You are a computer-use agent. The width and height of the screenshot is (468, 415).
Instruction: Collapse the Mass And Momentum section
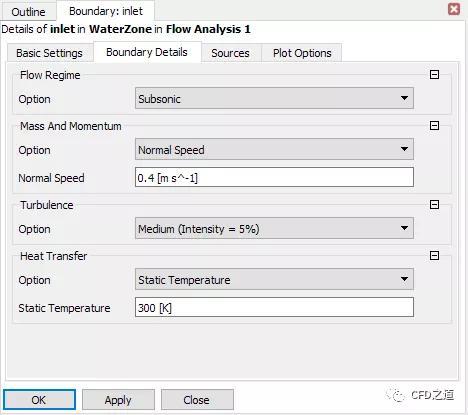[x=434, y=126]
